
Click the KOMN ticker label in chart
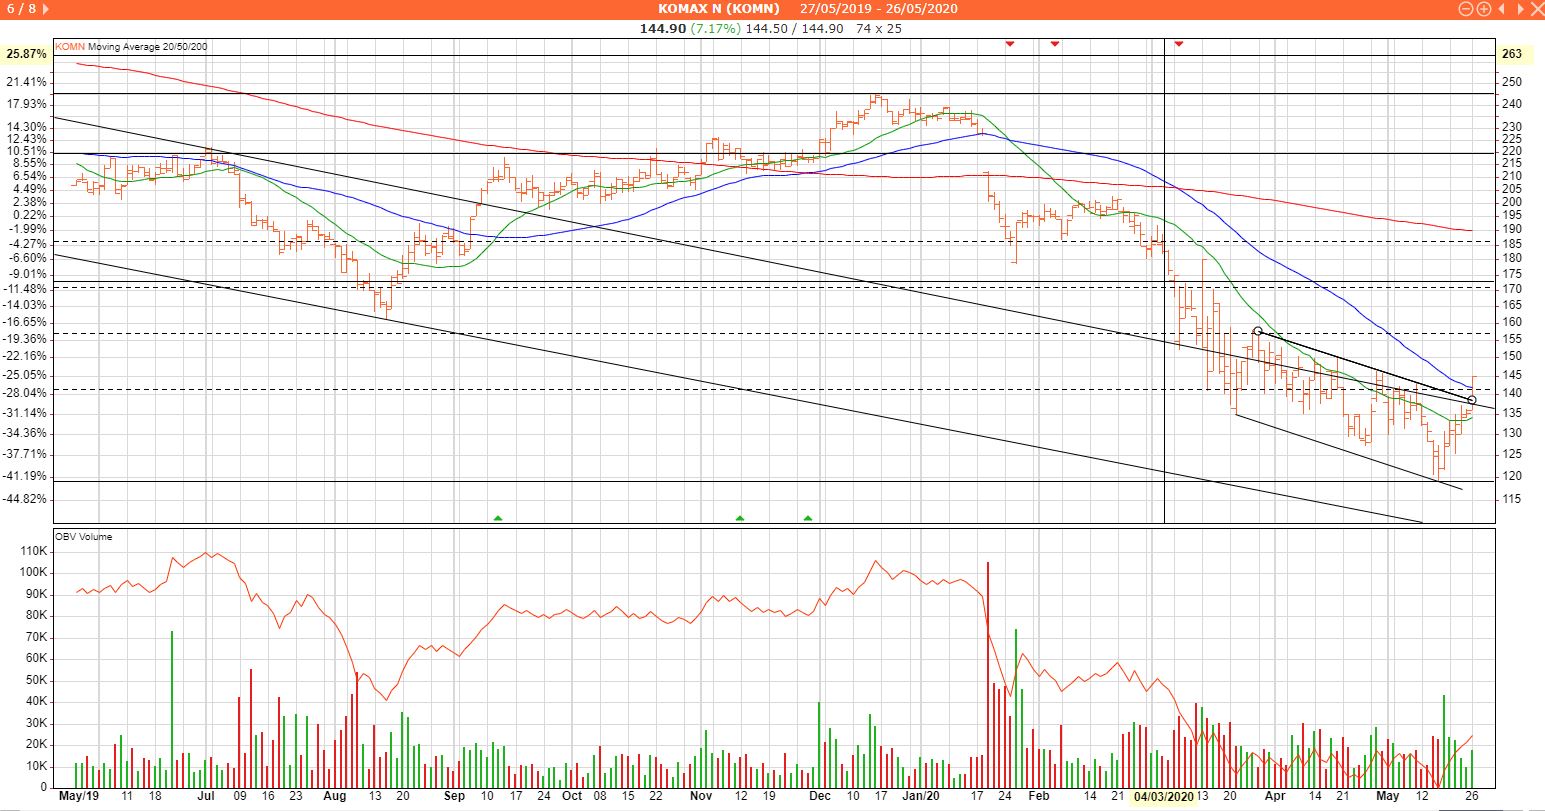[x=70, y=46]
